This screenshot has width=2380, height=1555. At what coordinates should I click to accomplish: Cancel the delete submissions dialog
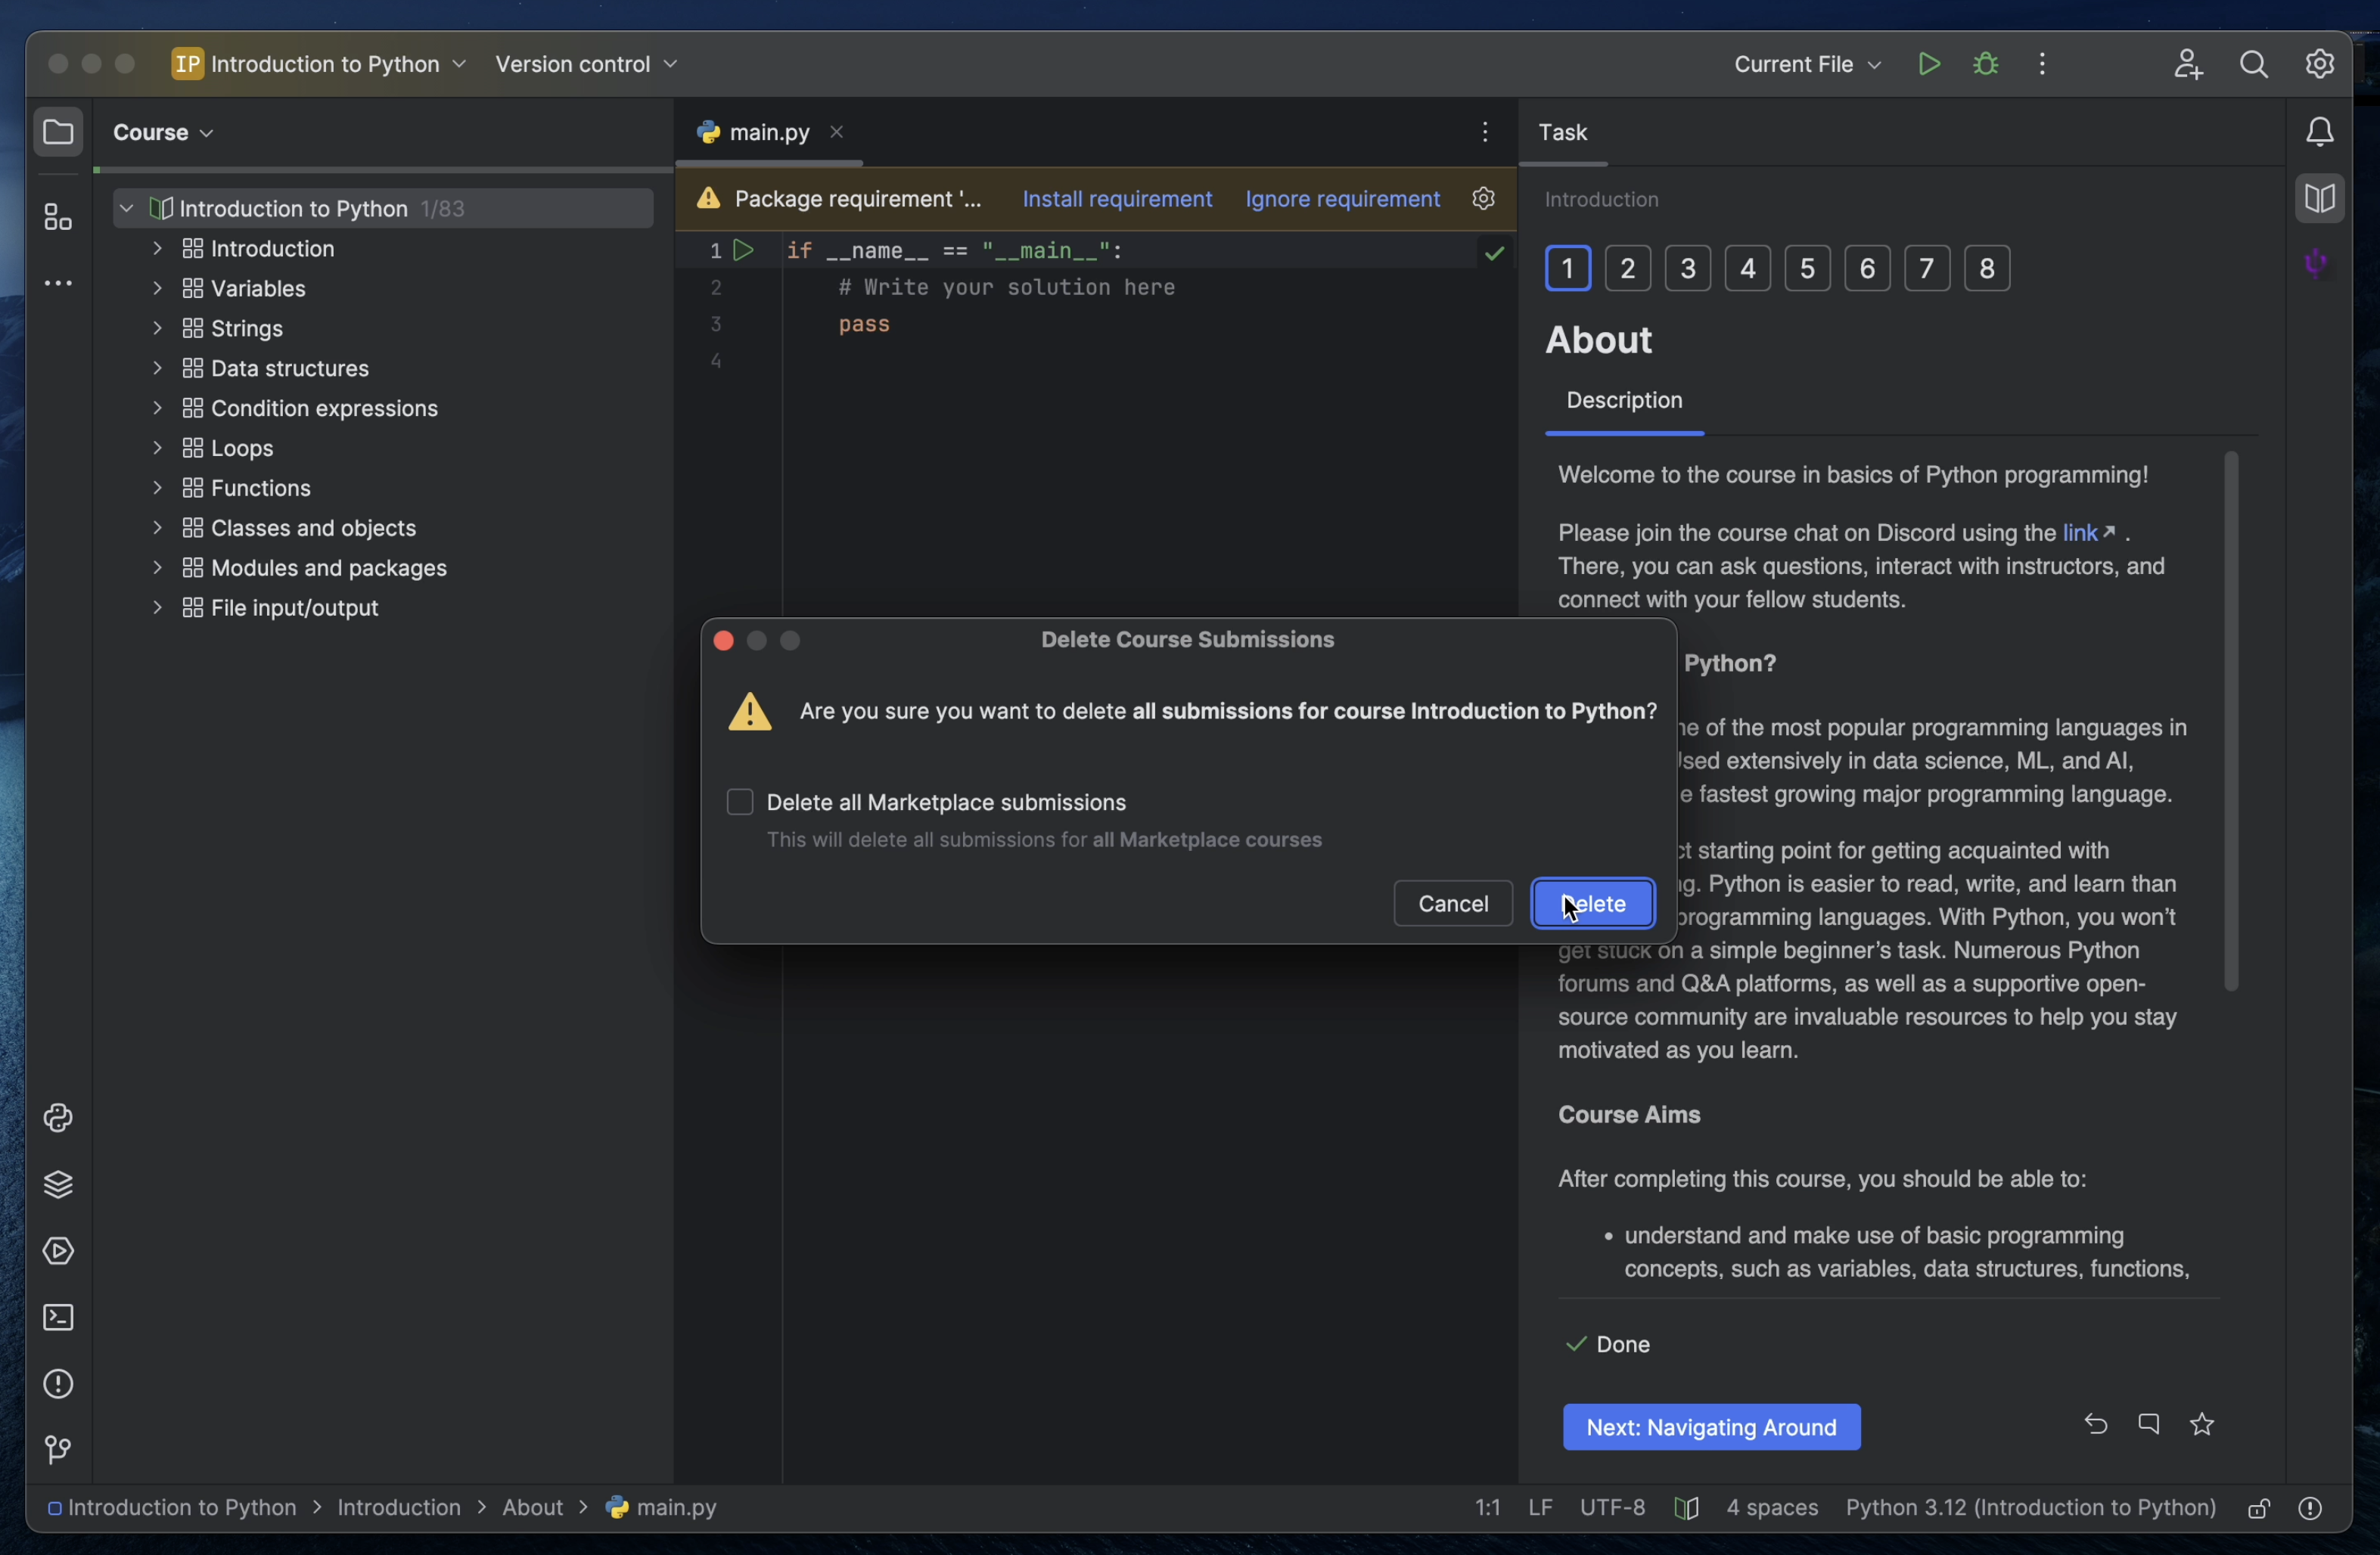1452,903
